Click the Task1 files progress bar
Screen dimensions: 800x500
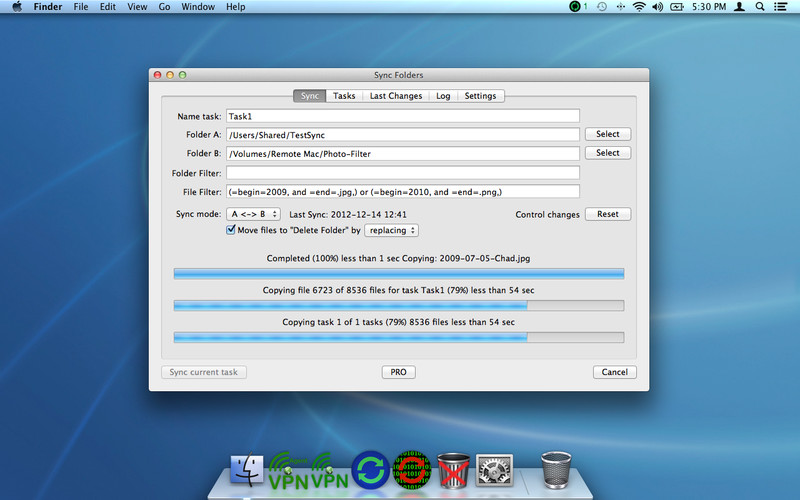point(399,306)
